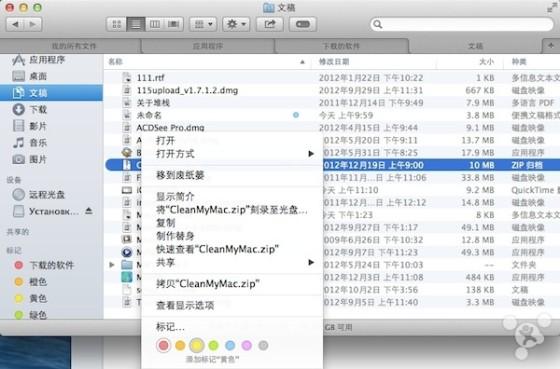Sort by the 种类 column header
This screenshot has height=369, width=560.
coord(519,62)
